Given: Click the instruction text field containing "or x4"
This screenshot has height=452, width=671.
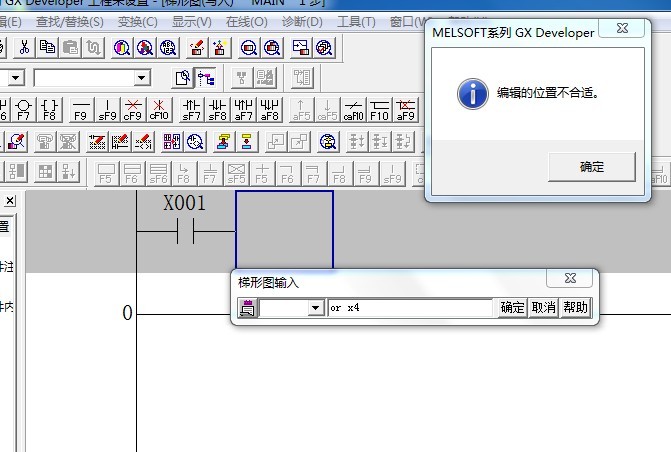Looking at the screenshot, I should pyautogui.click(x=410, y=308).
